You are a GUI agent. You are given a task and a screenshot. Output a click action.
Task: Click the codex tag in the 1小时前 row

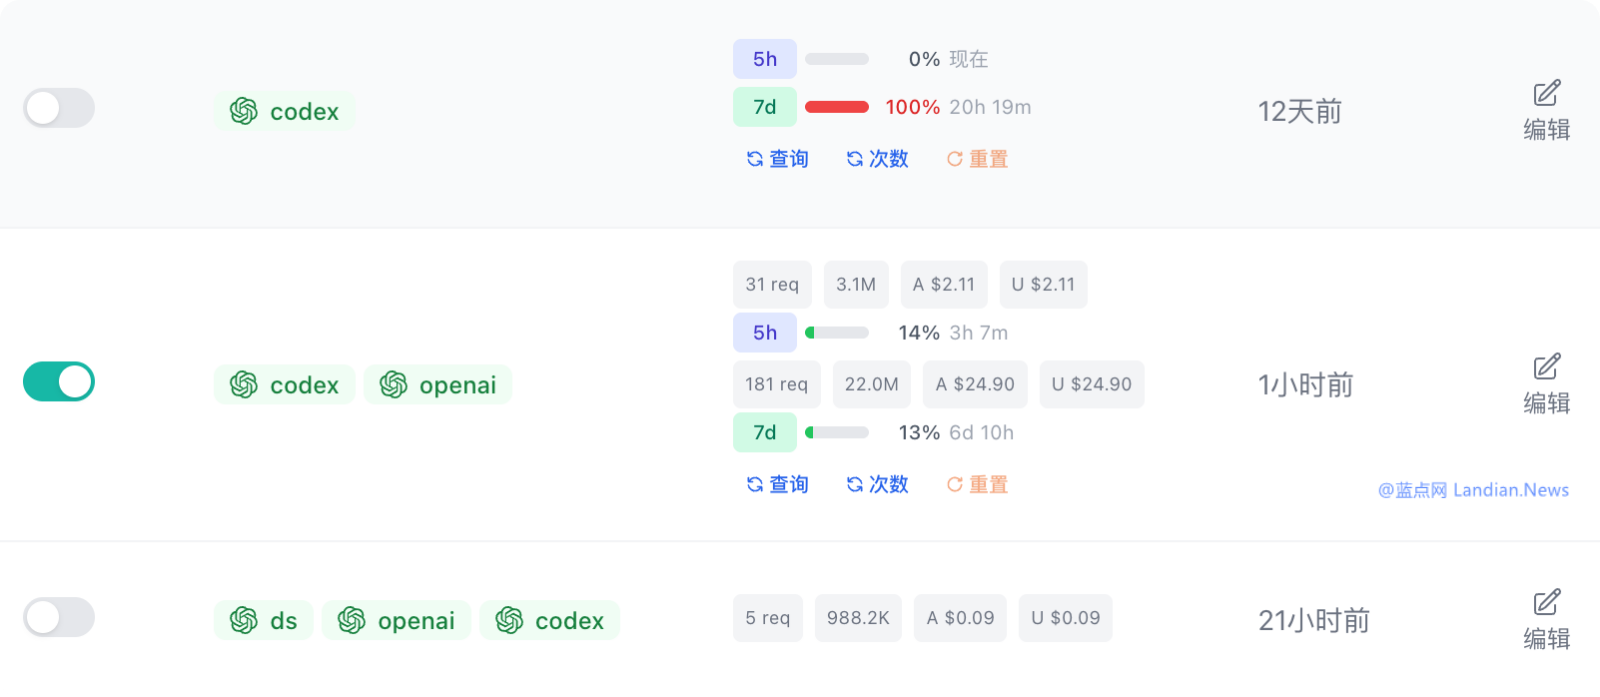pyautogui.click(x=285, y=385)
